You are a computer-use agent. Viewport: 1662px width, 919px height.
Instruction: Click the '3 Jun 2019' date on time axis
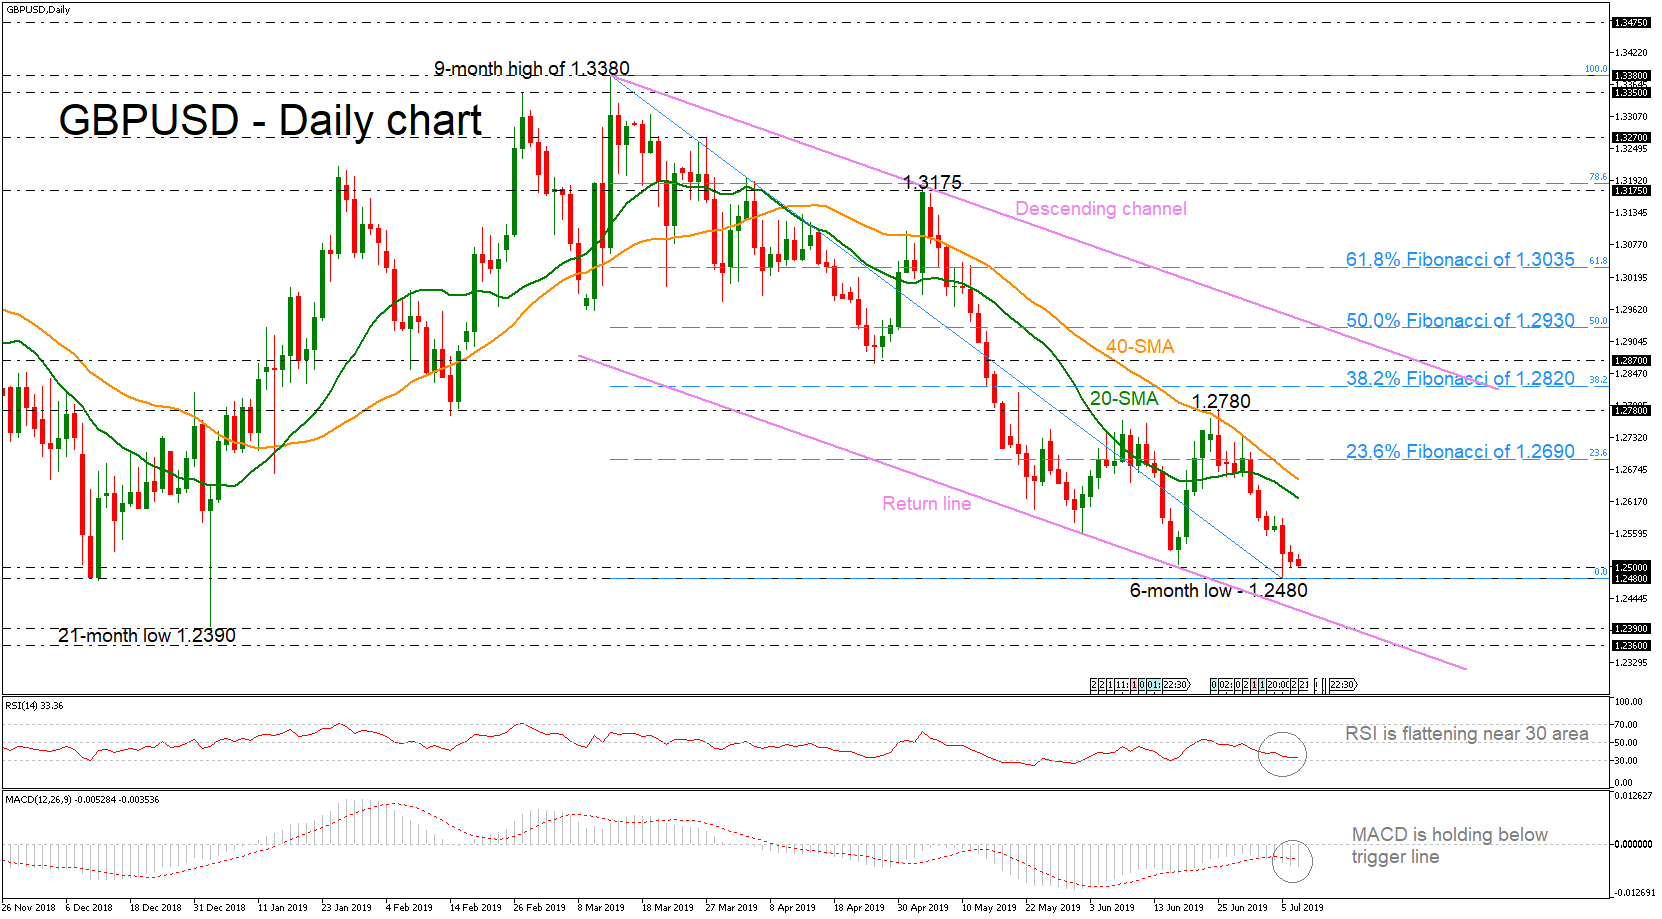click(x=1112, y=908)
